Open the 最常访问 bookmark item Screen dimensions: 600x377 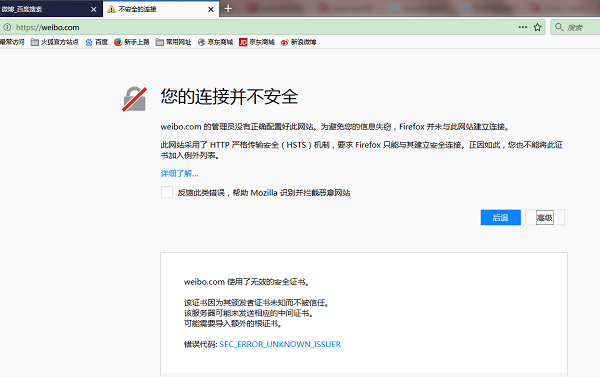(x=12, y=42)
